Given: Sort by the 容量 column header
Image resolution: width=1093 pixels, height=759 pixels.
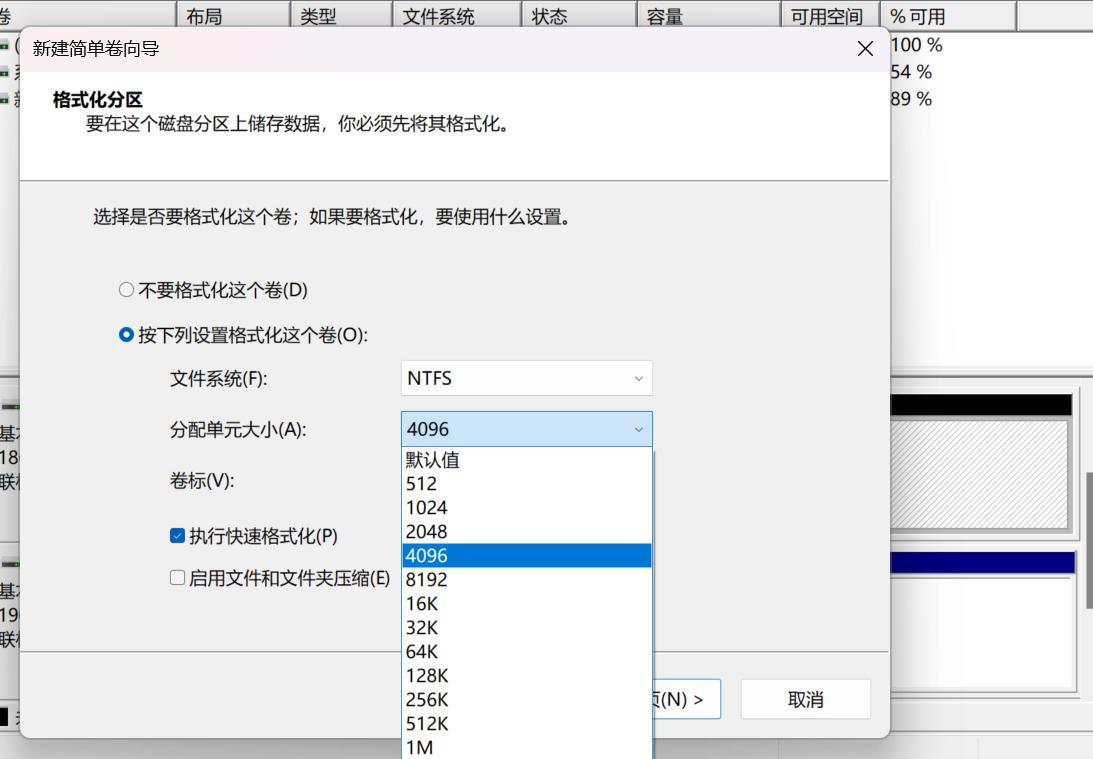Looking at the screenshot, I should (x=706, y=17).
